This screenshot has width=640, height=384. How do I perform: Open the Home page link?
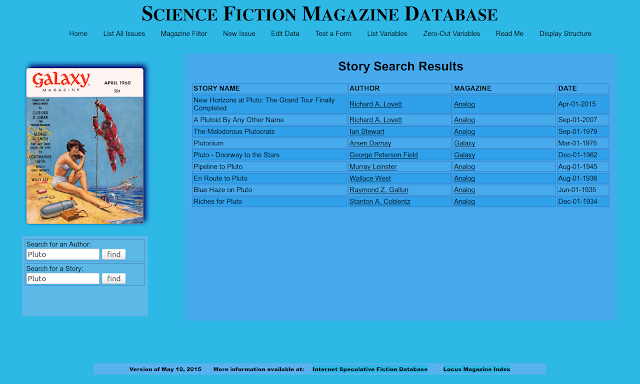[78, 33]
